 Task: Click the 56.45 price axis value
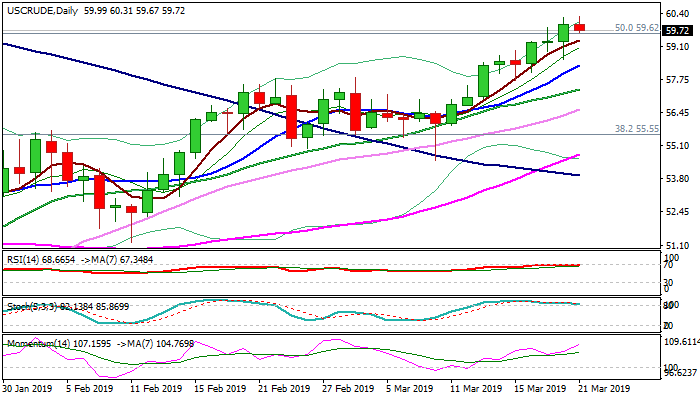click(679, 113)
